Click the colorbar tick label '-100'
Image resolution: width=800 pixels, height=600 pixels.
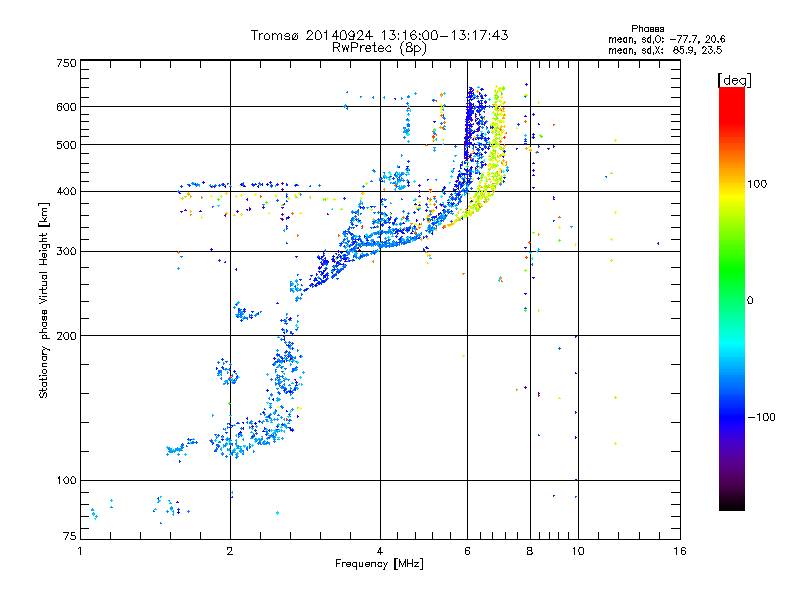point(761,417)
